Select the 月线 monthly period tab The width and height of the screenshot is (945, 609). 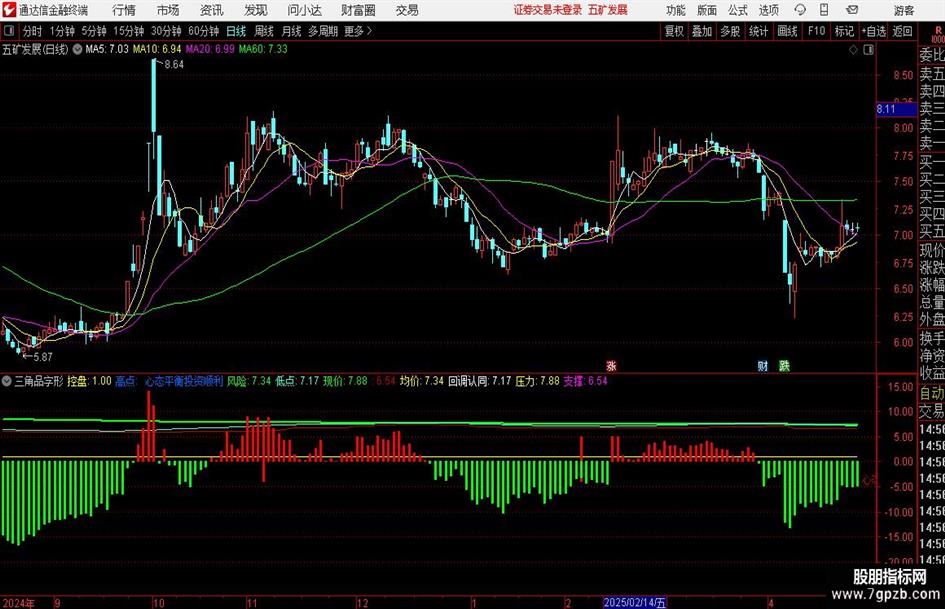291,31
